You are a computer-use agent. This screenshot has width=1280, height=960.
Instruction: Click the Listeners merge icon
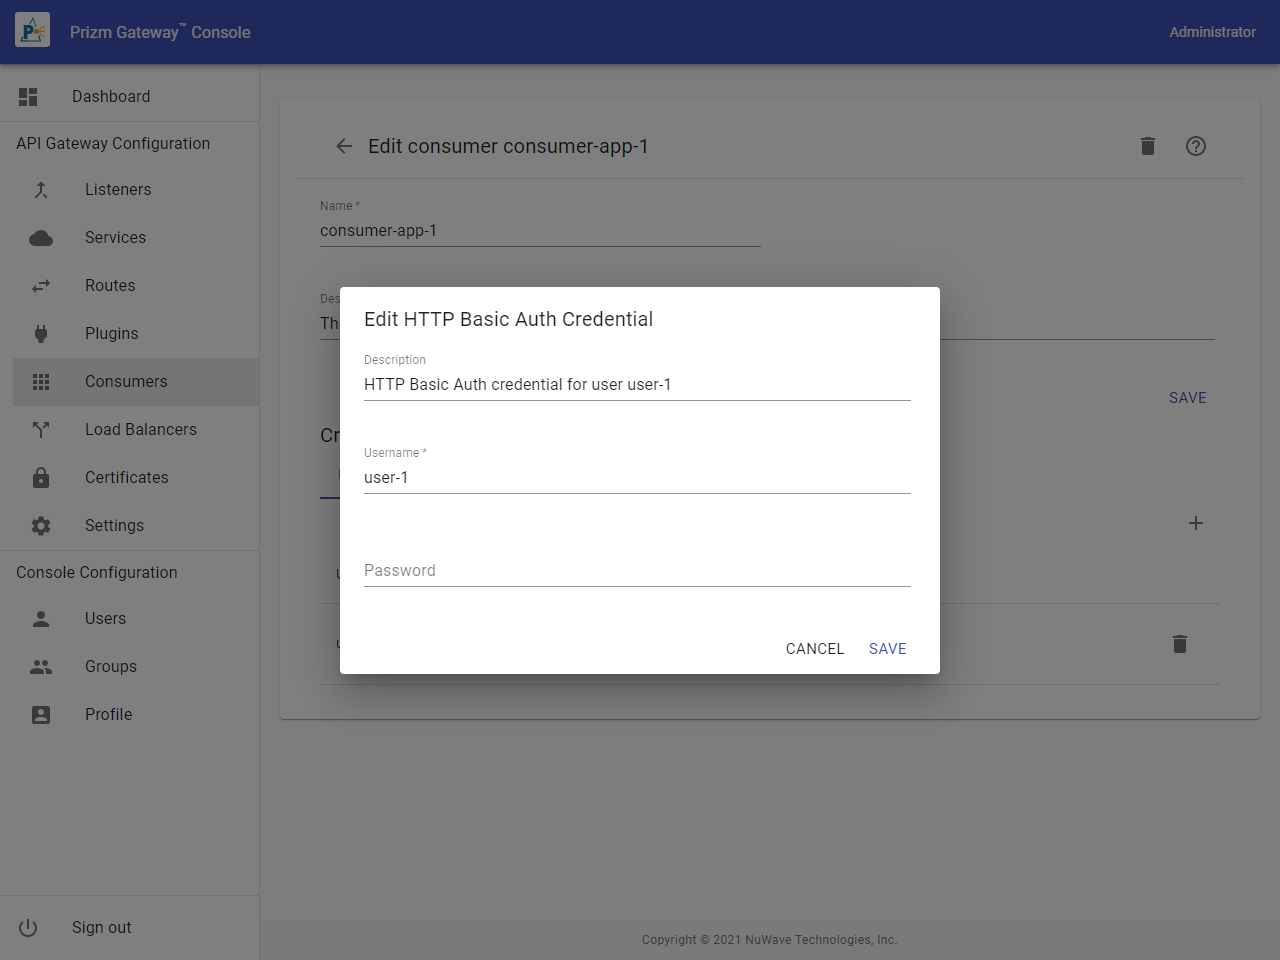click(41, 190)
